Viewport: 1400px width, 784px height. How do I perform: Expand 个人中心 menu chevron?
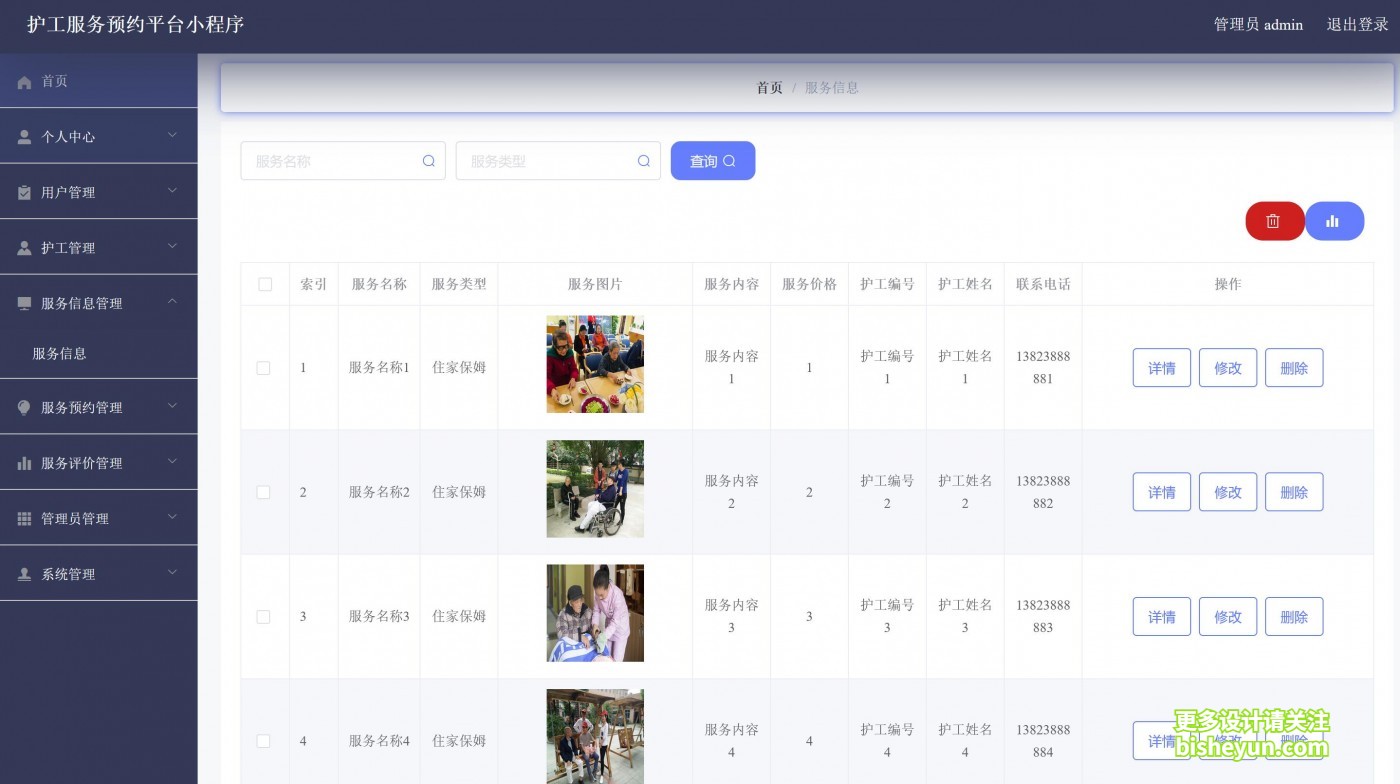coord(172,135)
